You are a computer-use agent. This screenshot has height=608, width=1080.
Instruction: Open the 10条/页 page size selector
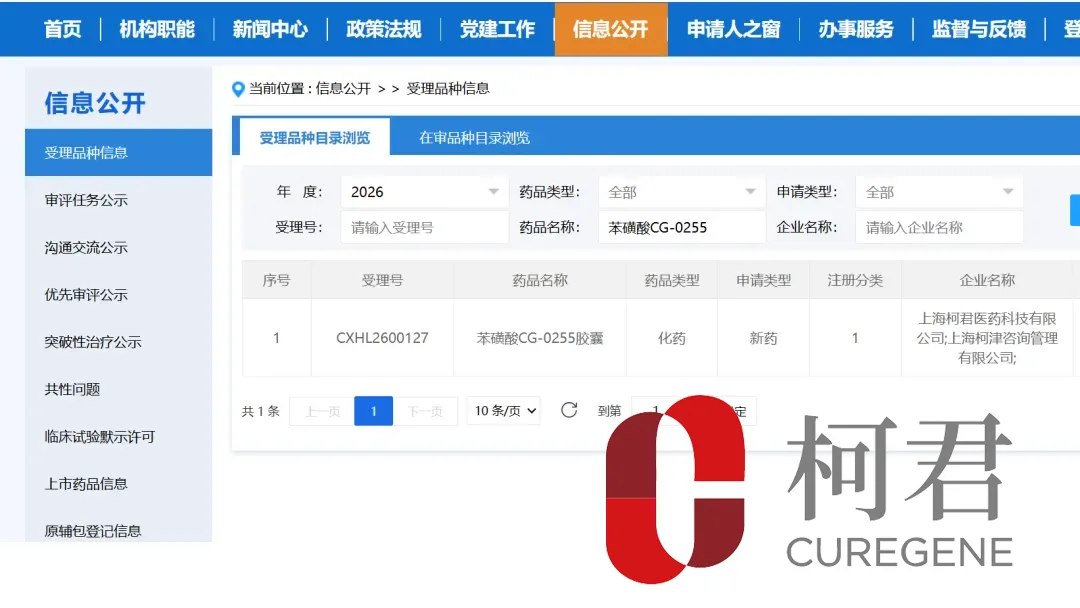[503, 410]
